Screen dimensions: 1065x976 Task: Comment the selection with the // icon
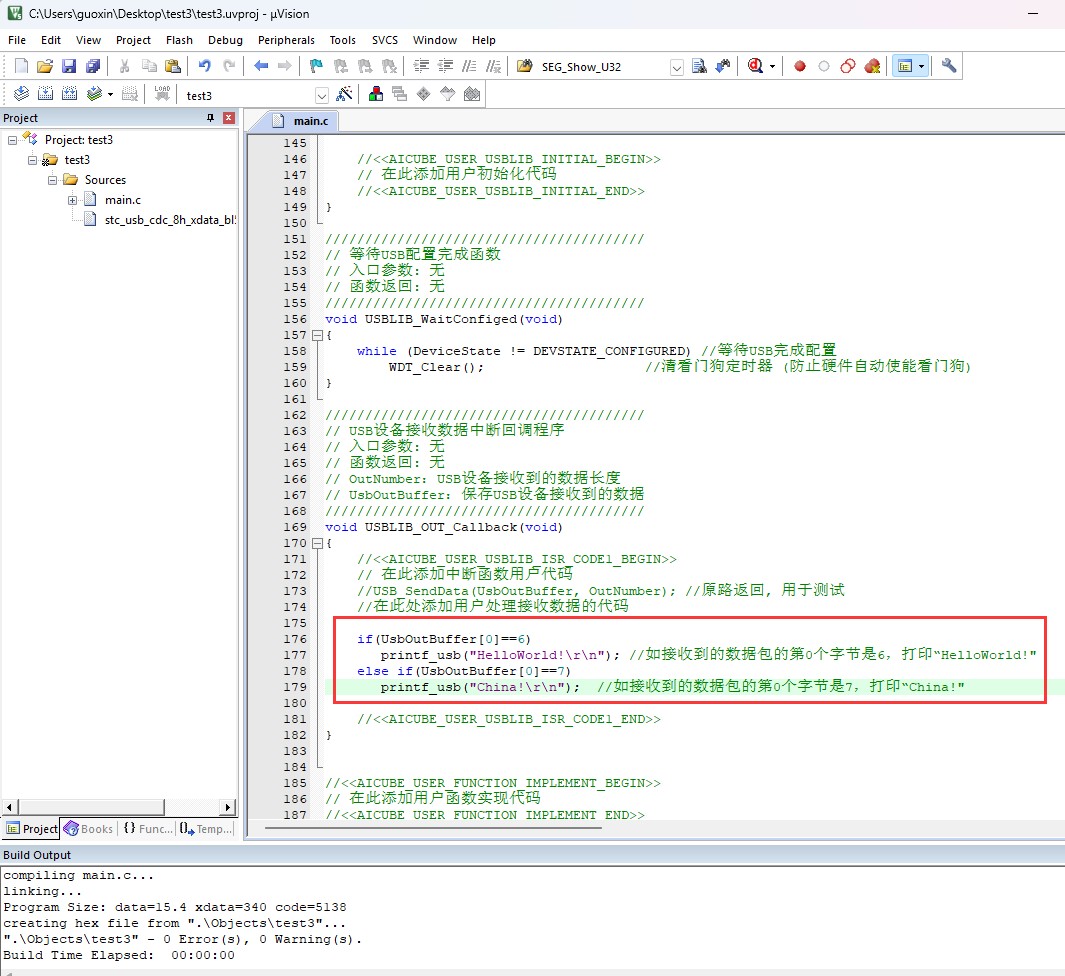[469, 66]
